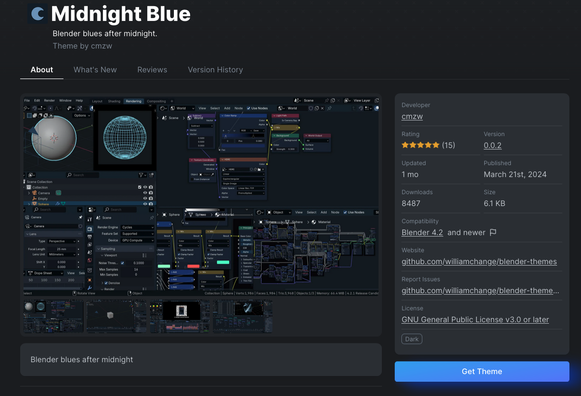This screenshot has width=581, height=396.
Task: Open the Reviews tab
Action: [152, 70]
